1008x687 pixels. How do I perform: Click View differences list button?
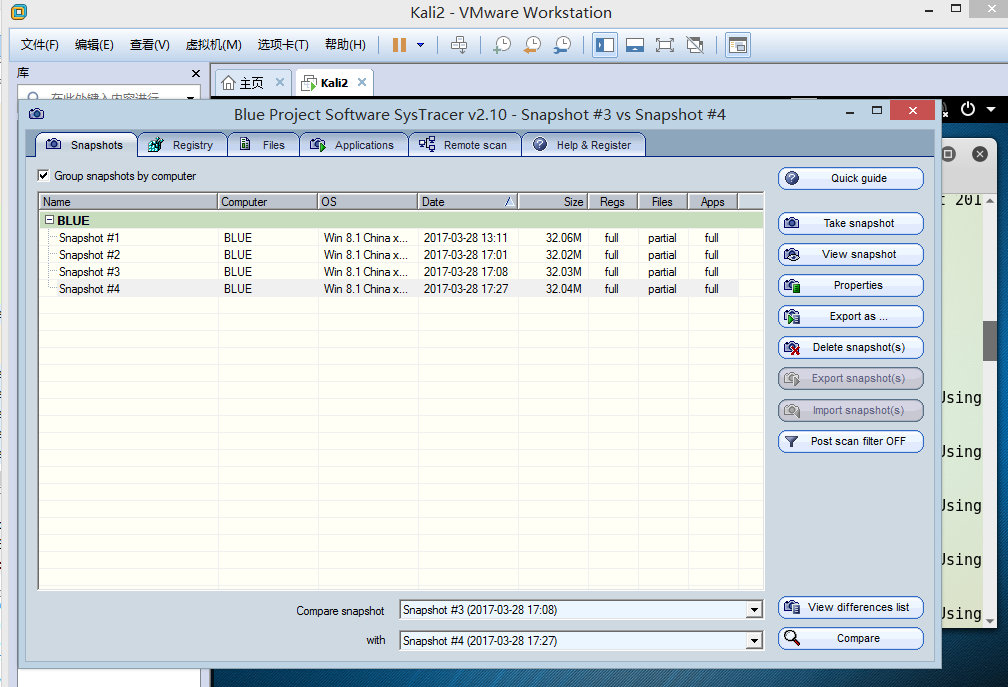pos(850,607)
